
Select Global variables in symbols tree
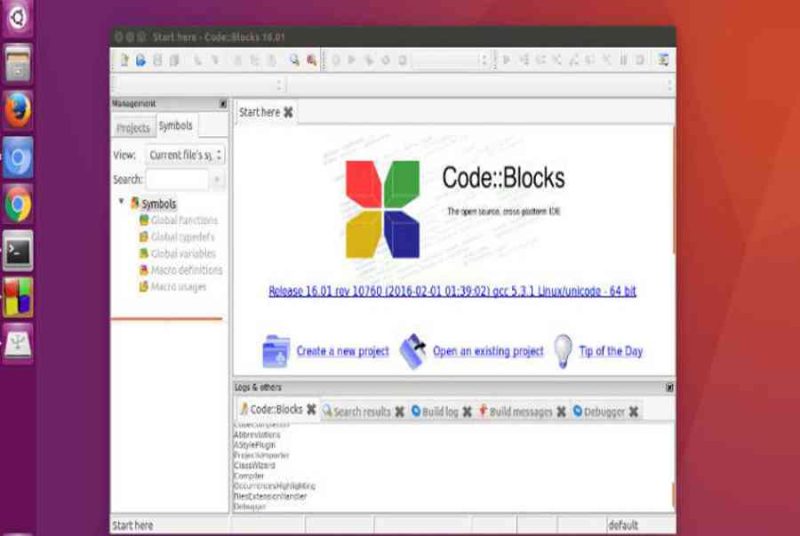tap(183, 253)
